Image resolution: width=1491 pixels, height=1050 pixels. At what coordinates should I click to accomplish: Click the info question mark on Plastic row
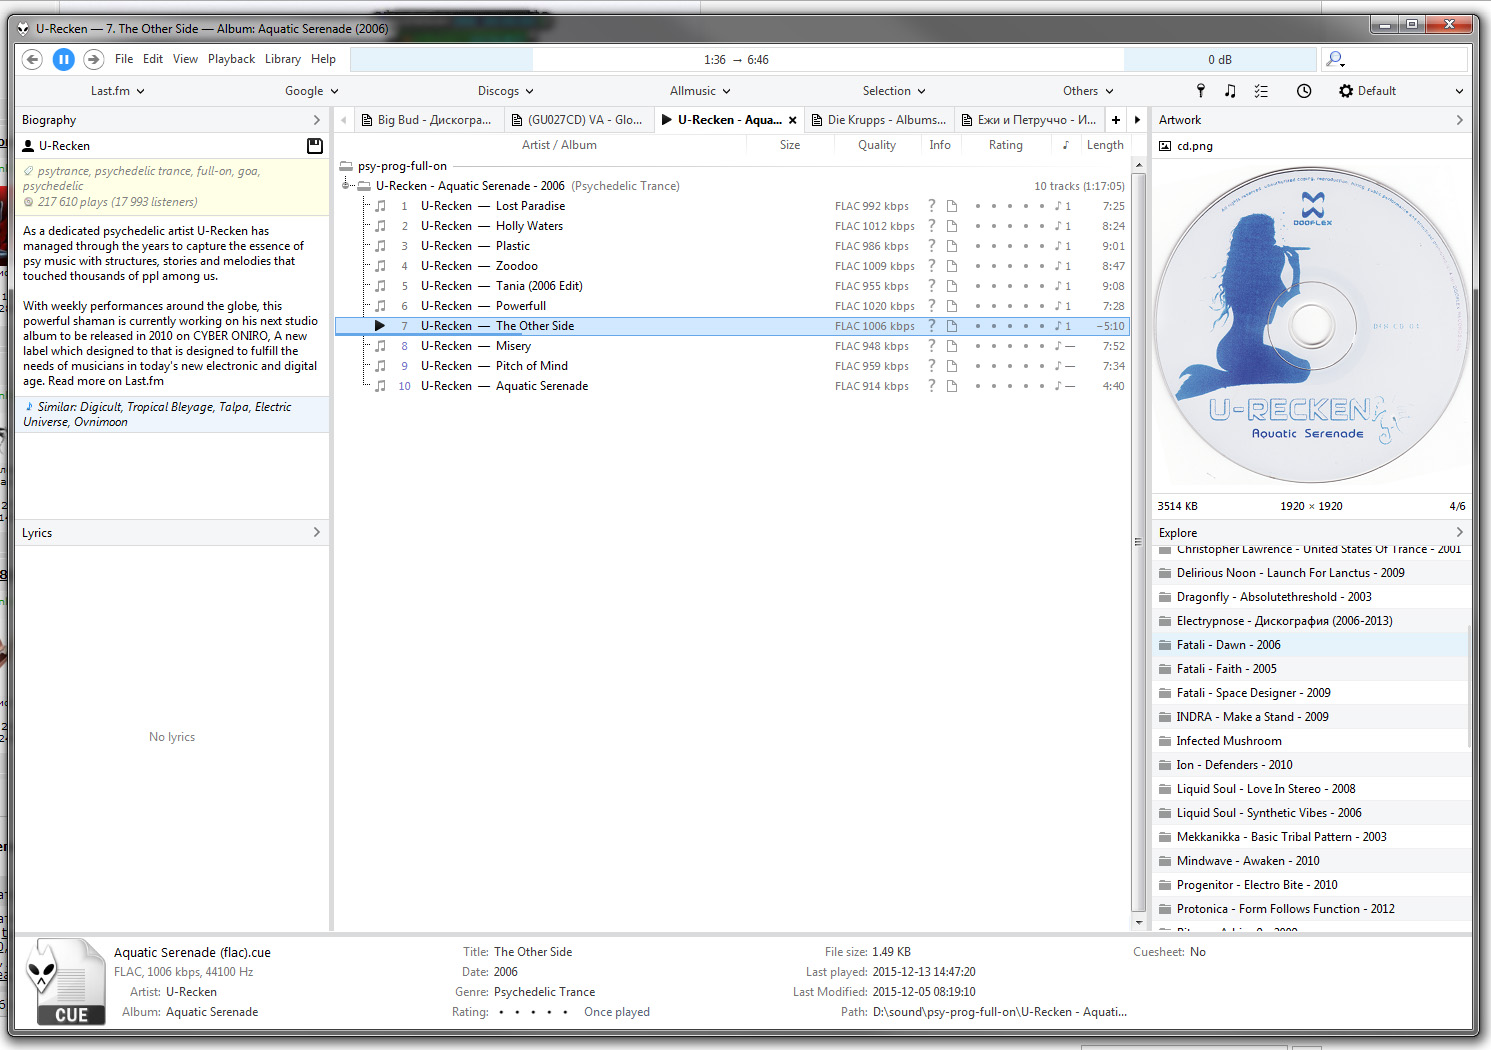pyautogui.click(x=931, y=246)
